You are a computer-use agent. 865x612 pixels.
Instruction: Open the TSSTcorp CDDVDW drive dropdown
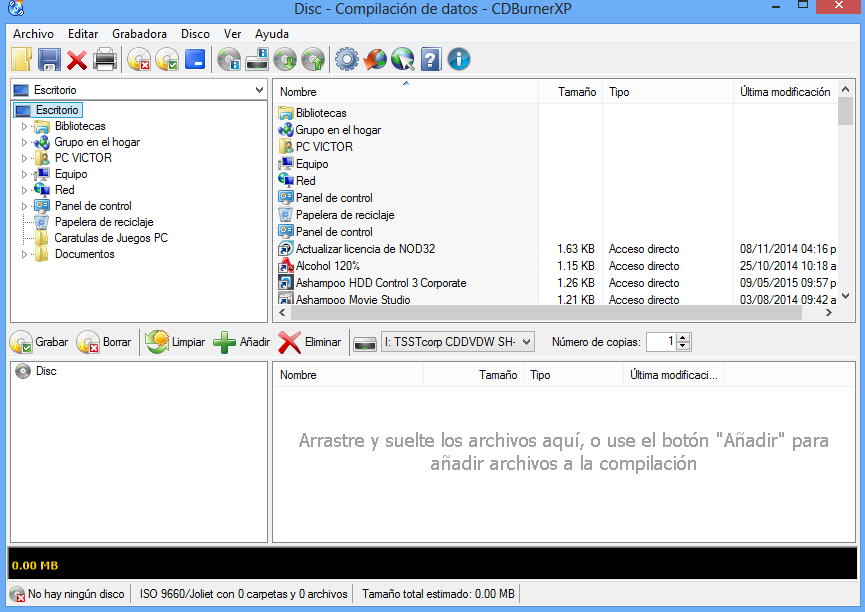[x=527, y=342]
